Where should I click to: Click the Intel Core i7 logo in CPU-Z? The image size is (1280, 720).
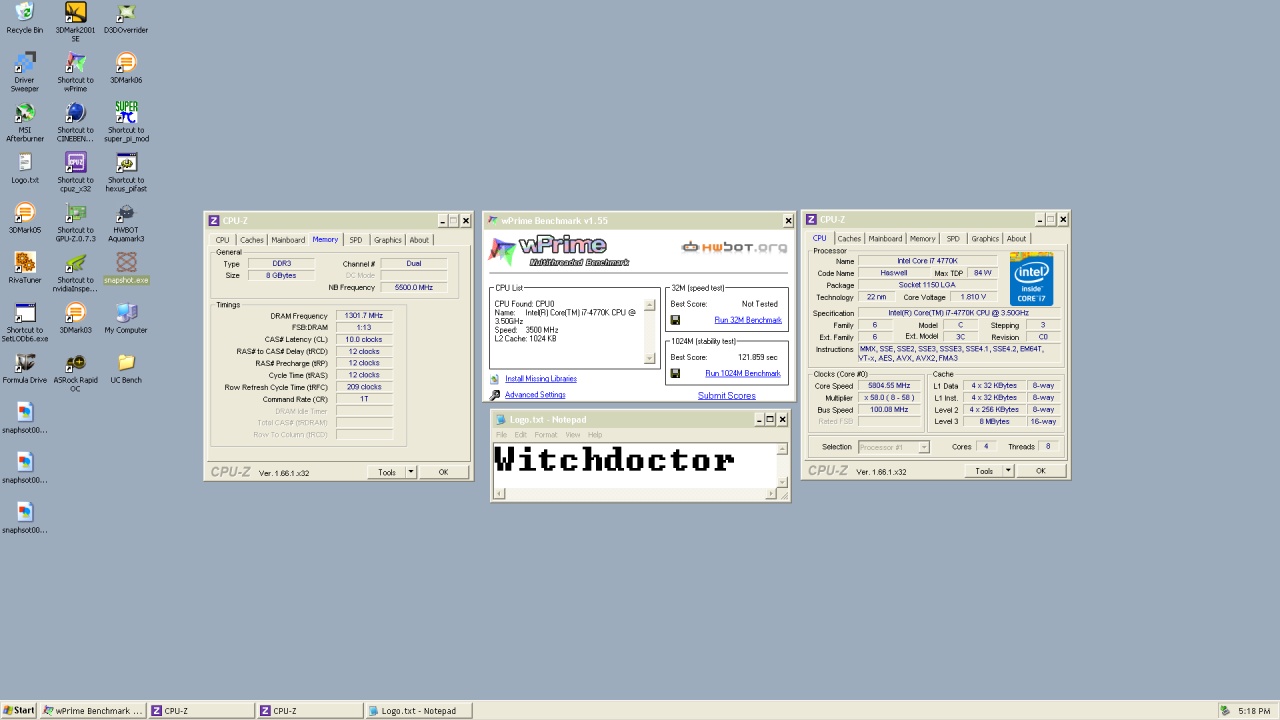(1031, 279)
